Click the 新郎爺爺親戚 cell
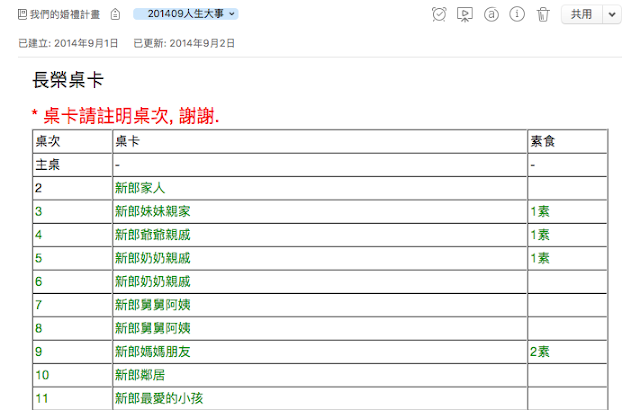The height and width of the screenshot is (410, 640). click(320, 235)
